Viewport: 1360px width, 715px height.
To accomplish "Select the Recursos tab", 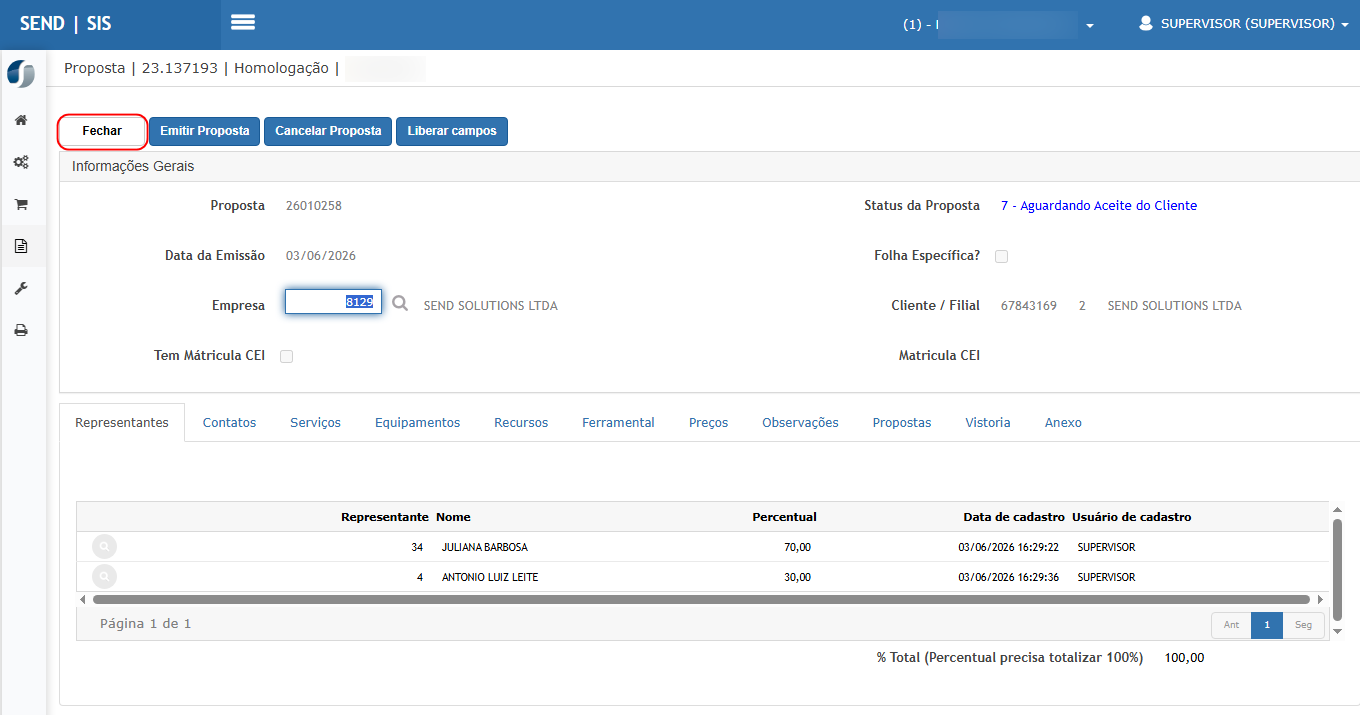I will (x=521, y=423).
